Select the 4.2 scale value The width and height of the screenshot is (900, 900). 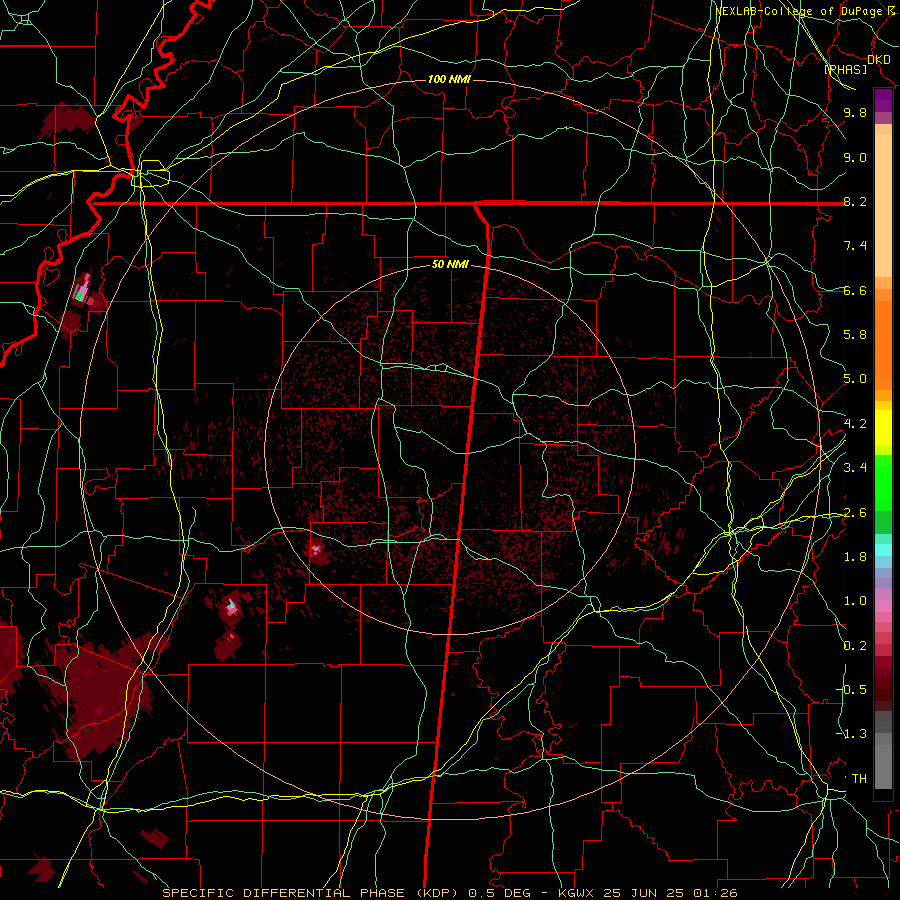click(855, 424)
